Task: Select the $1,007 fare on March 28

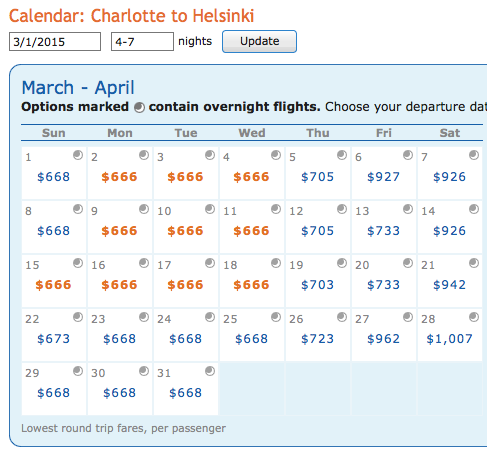Action: (x=449, y=339)
